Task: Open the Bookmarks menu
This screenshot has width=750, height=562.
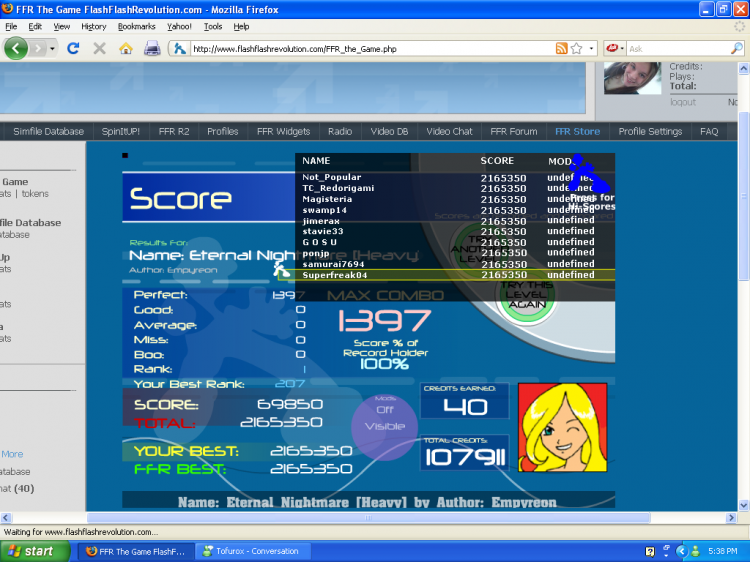Action: click(x=136, y=26)
